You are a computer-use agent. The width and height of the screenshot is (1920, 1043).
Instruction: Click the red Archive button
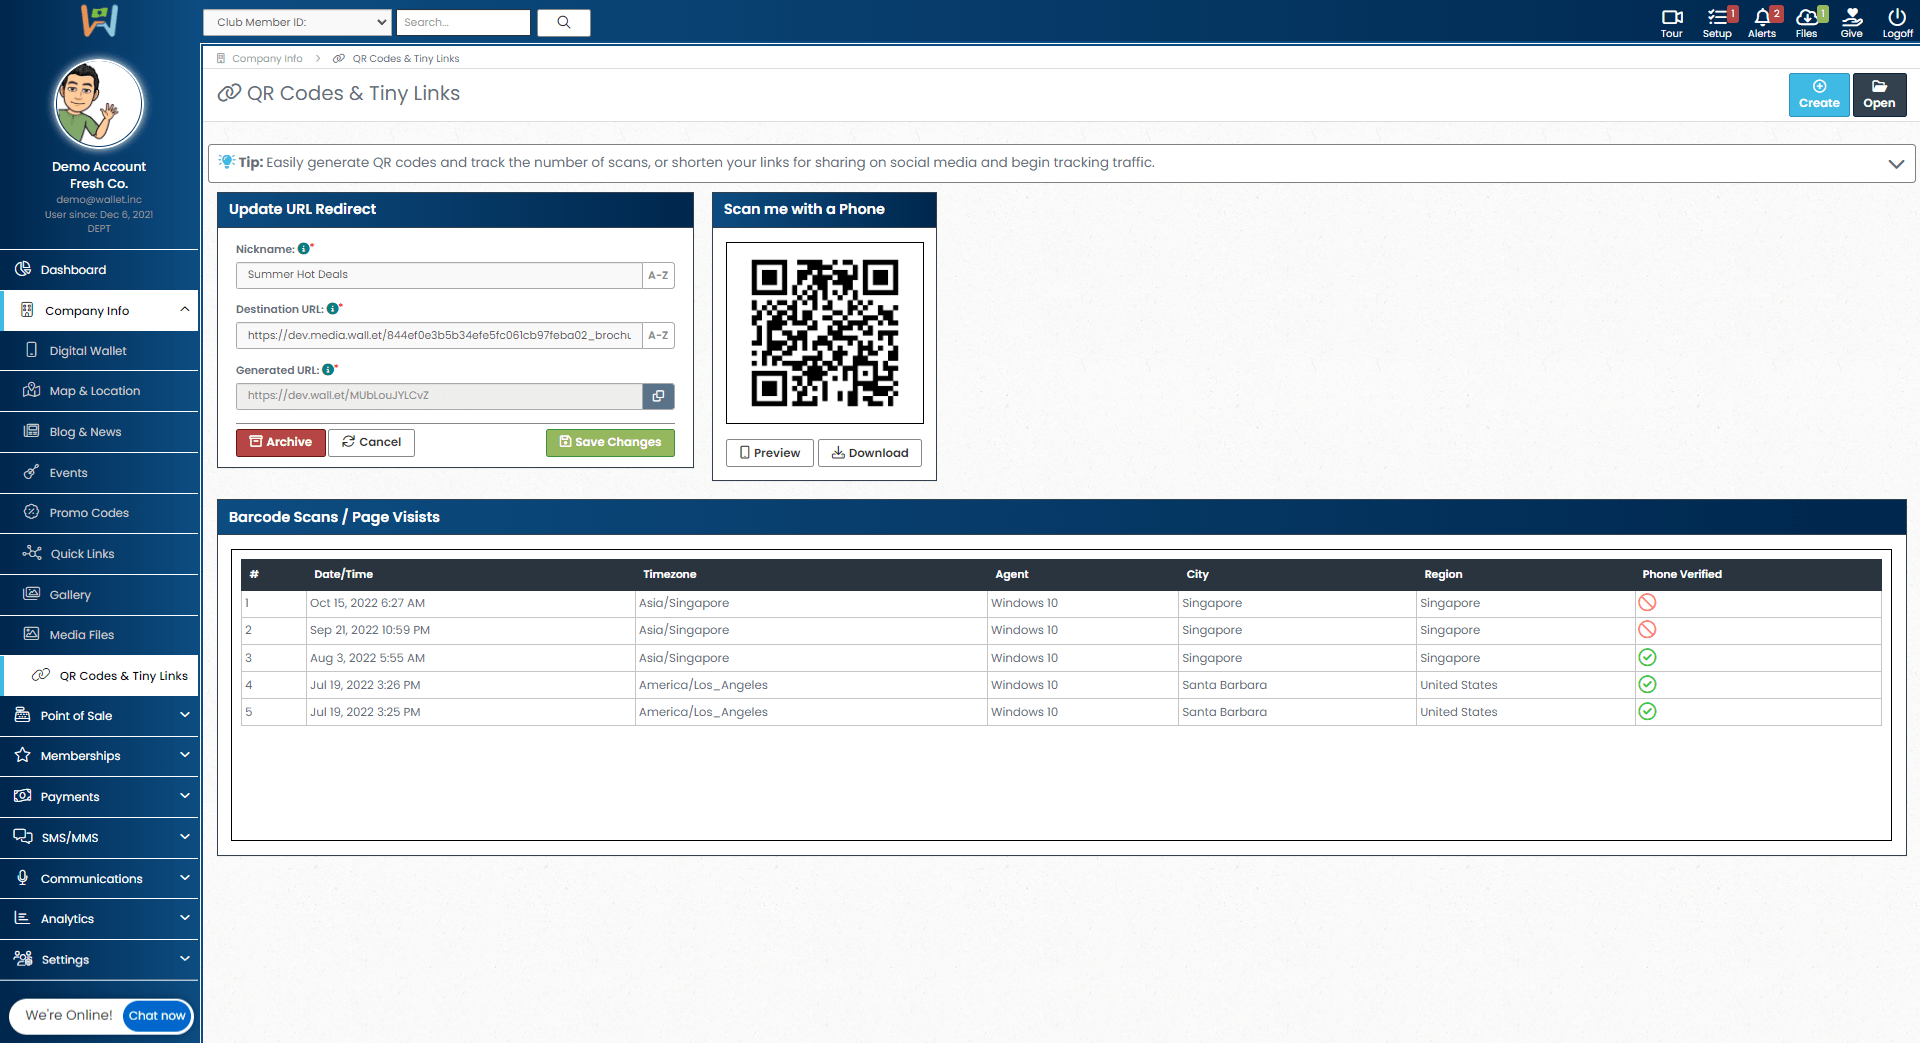tap(280, 442)
